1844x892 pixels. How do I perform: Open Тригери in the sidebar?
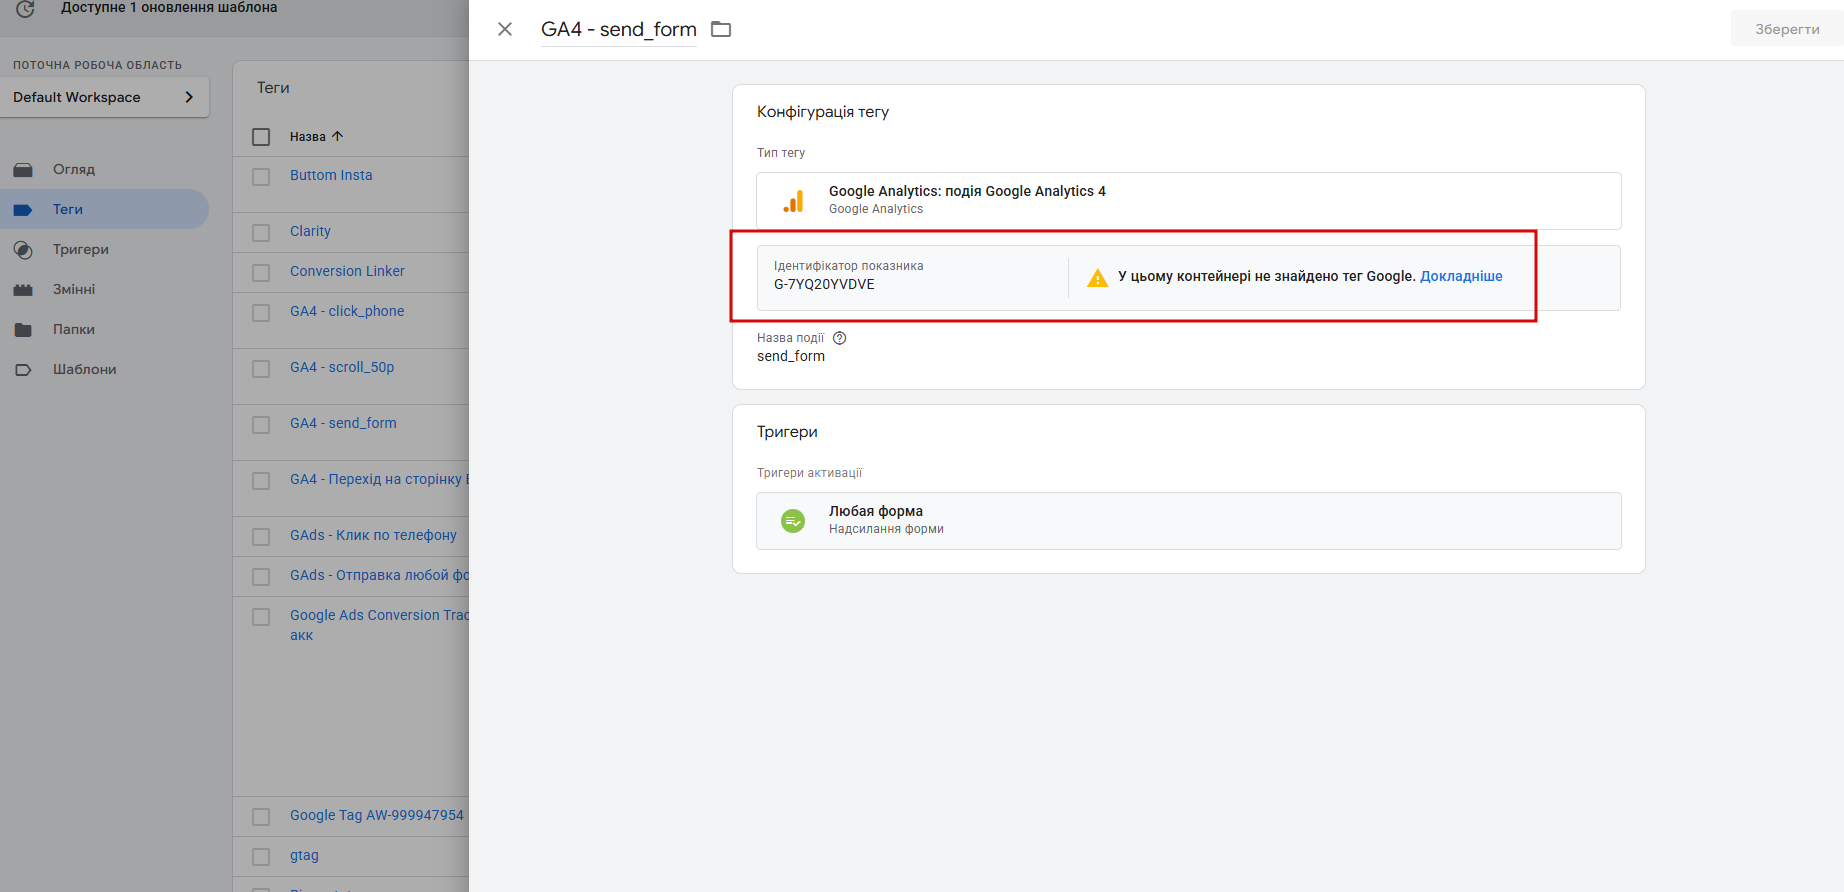tap(80, 249)
